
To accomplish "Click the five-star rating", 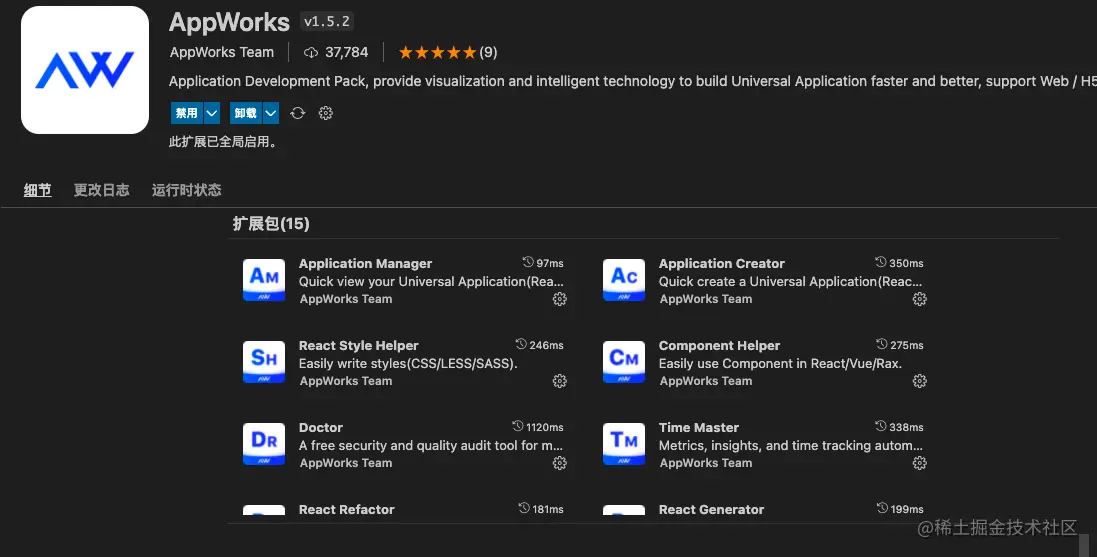I will point(437,52).
